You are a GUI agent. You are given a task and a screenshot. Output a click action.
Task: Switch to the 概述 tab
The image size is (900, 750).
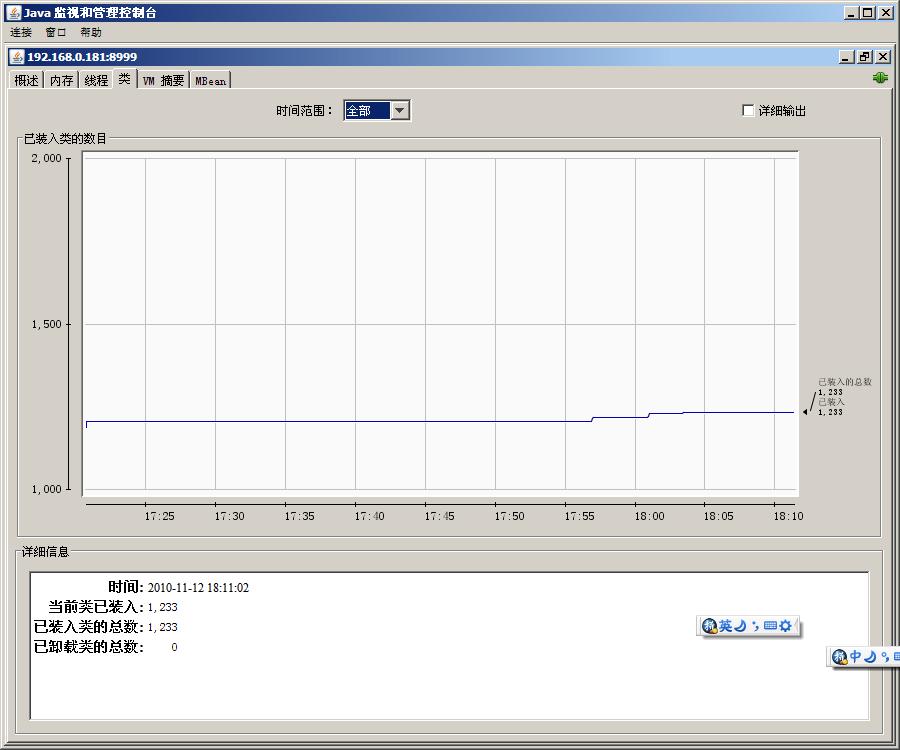tap(26, 80)
